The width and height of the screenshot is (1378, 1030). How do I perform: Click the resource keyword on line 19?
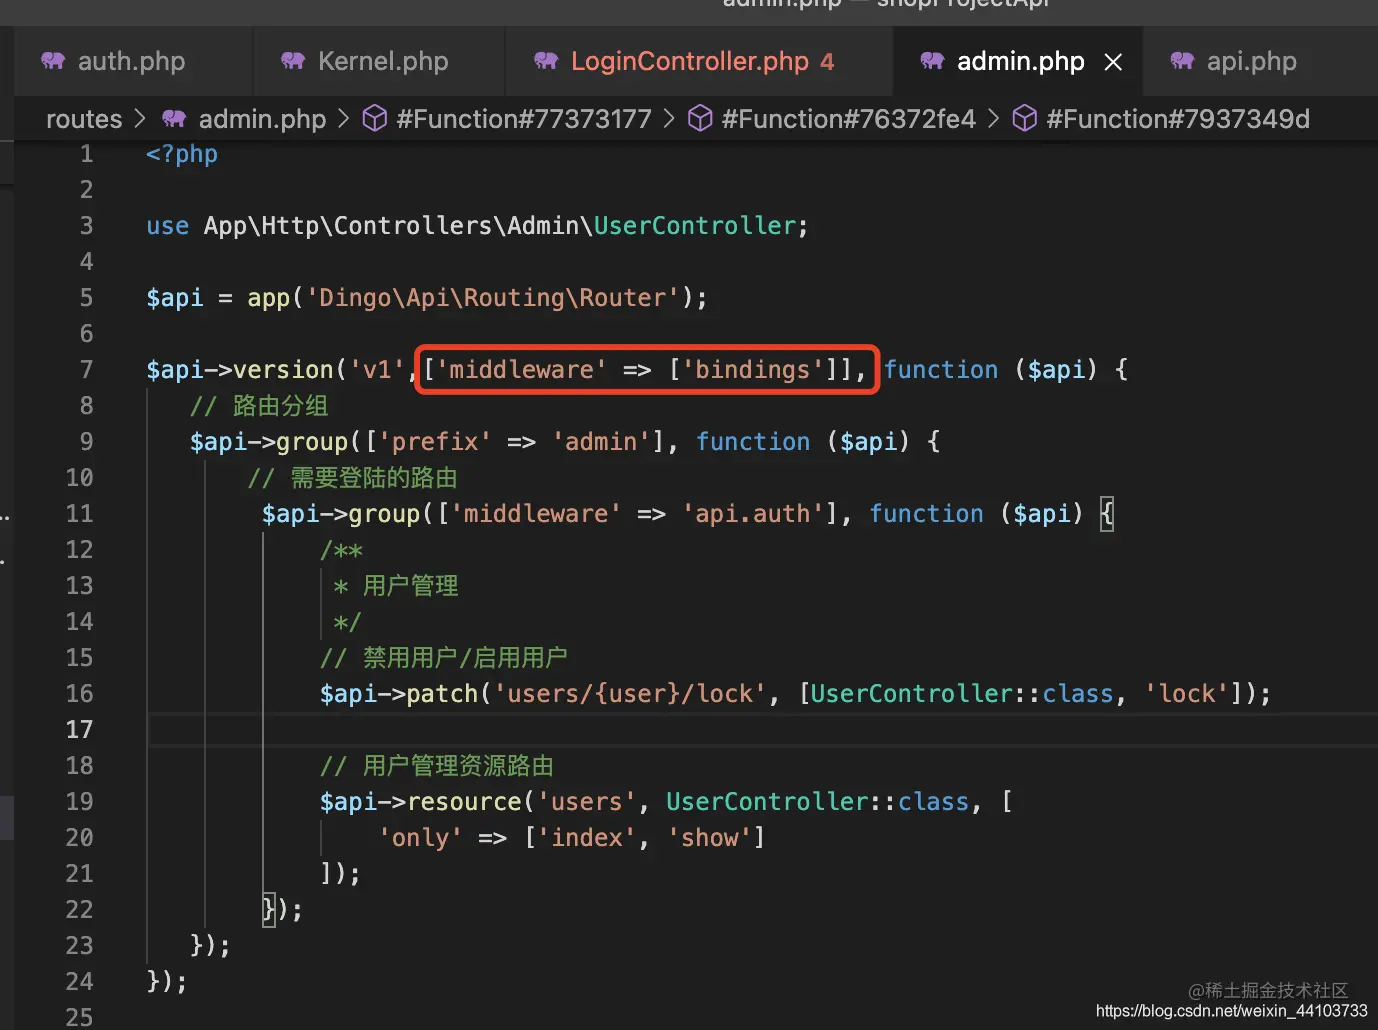point(464,802)
